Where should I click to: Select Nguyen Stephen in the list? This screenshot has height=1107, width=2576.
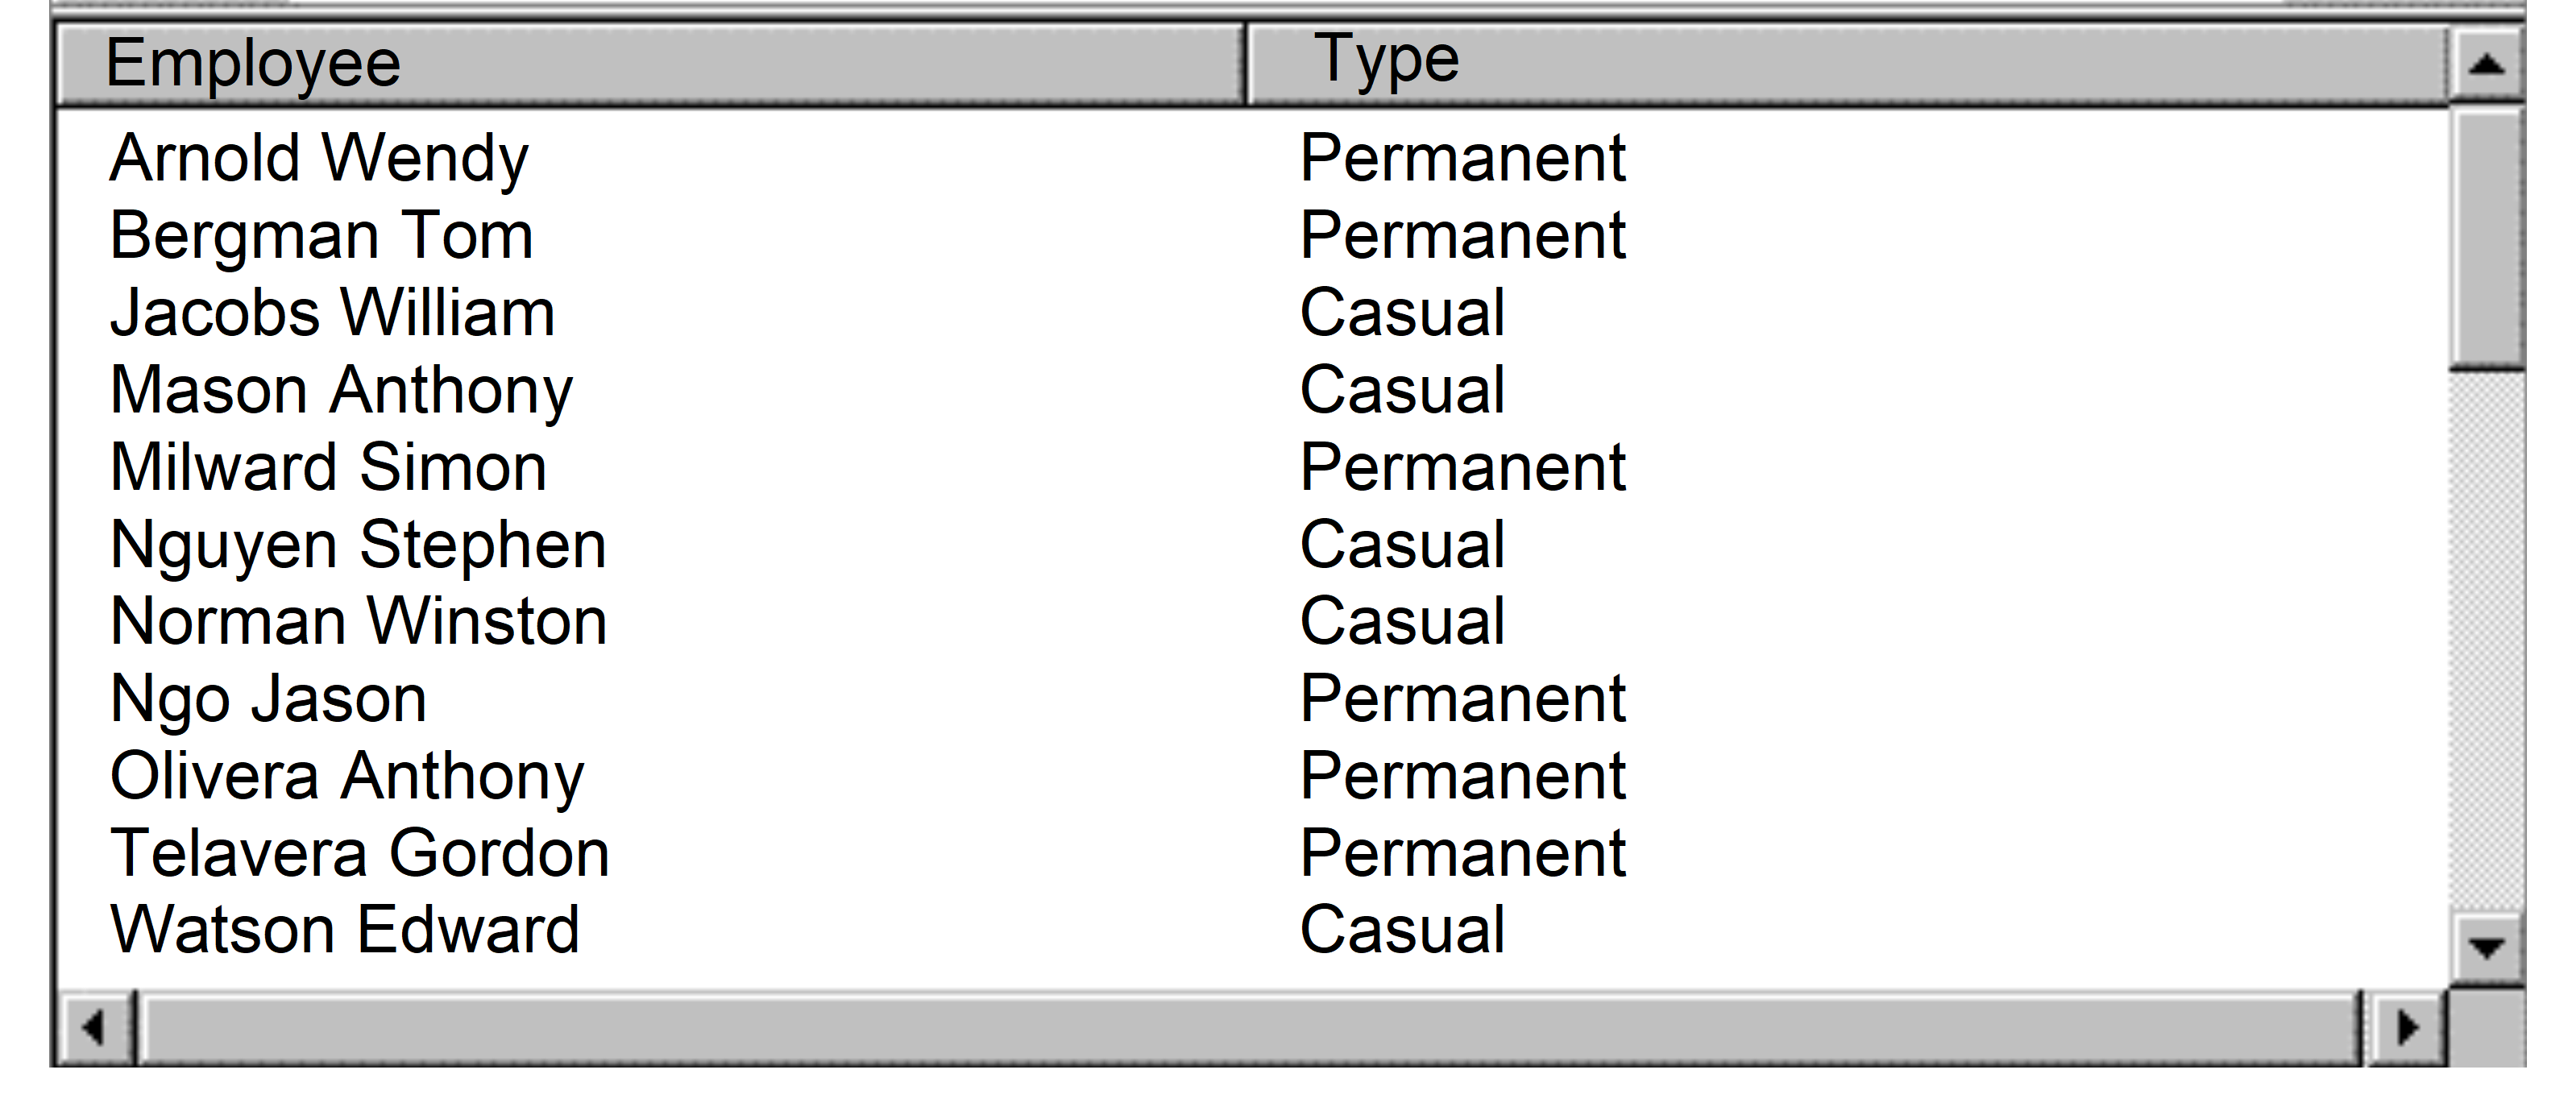[358, 545]
